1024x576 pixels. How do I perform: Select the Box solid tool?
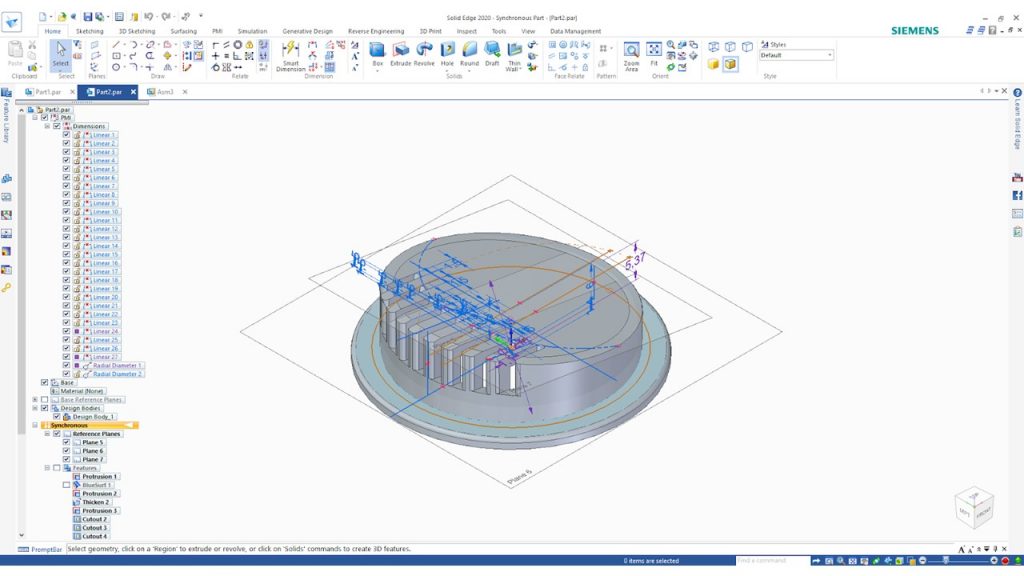pos(377,52)
